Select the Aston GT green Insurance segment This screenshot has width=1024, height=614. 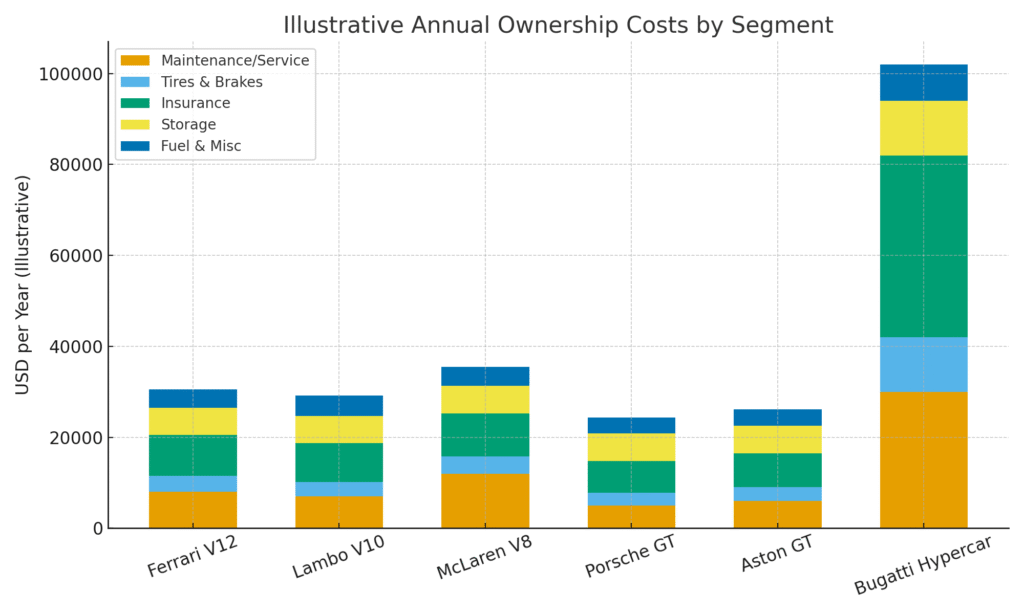[x=777, y=470]
